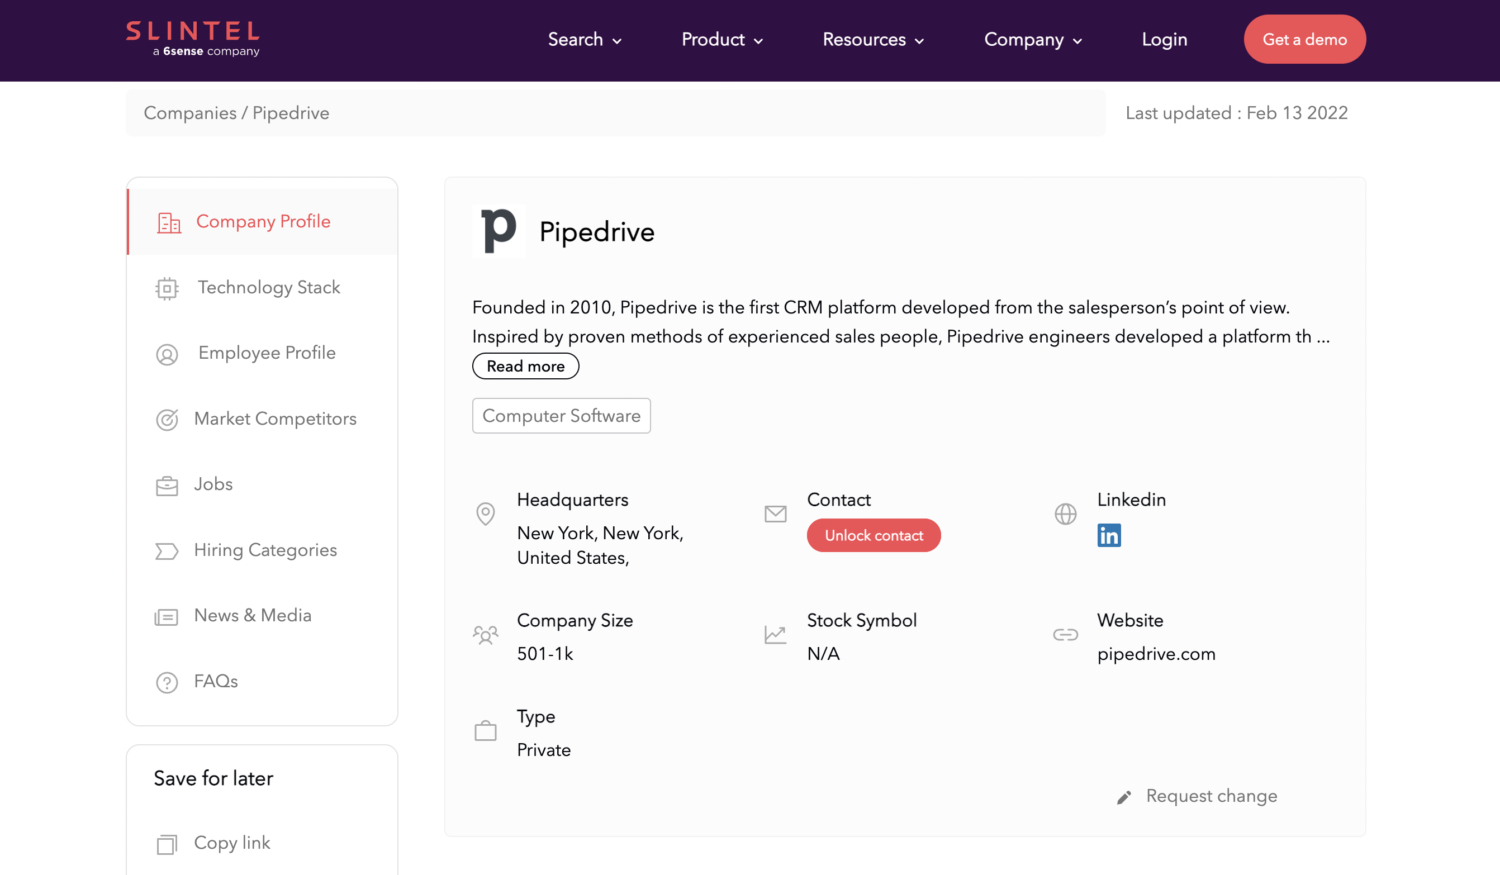Click the '501-1k' company size value
Viewport: 1500px width, 875px height.
[545, 654]
